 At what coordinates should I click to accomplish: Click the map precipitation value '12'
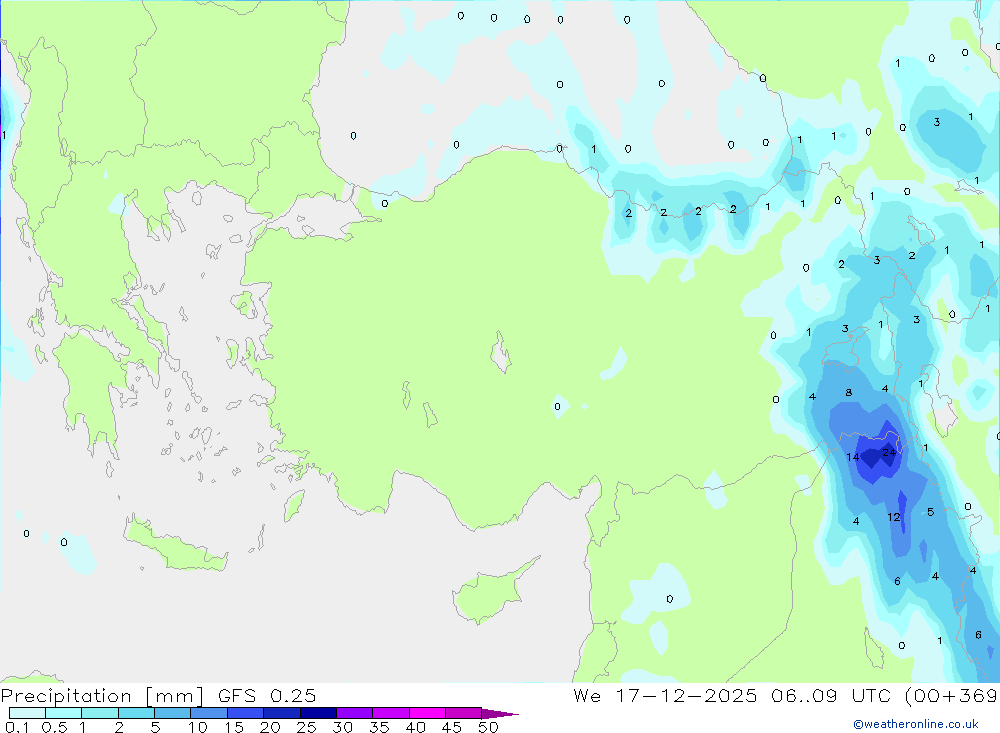point(893,517)
